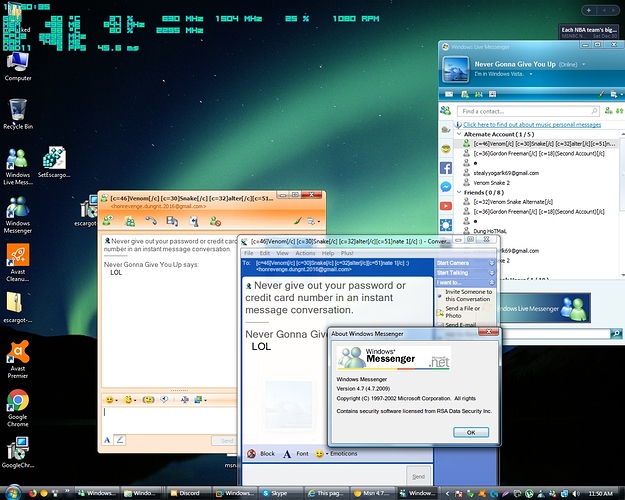Click the Send button in Windows Messenger conversation
Screen dimensions: 625x500
pos(418,476)
